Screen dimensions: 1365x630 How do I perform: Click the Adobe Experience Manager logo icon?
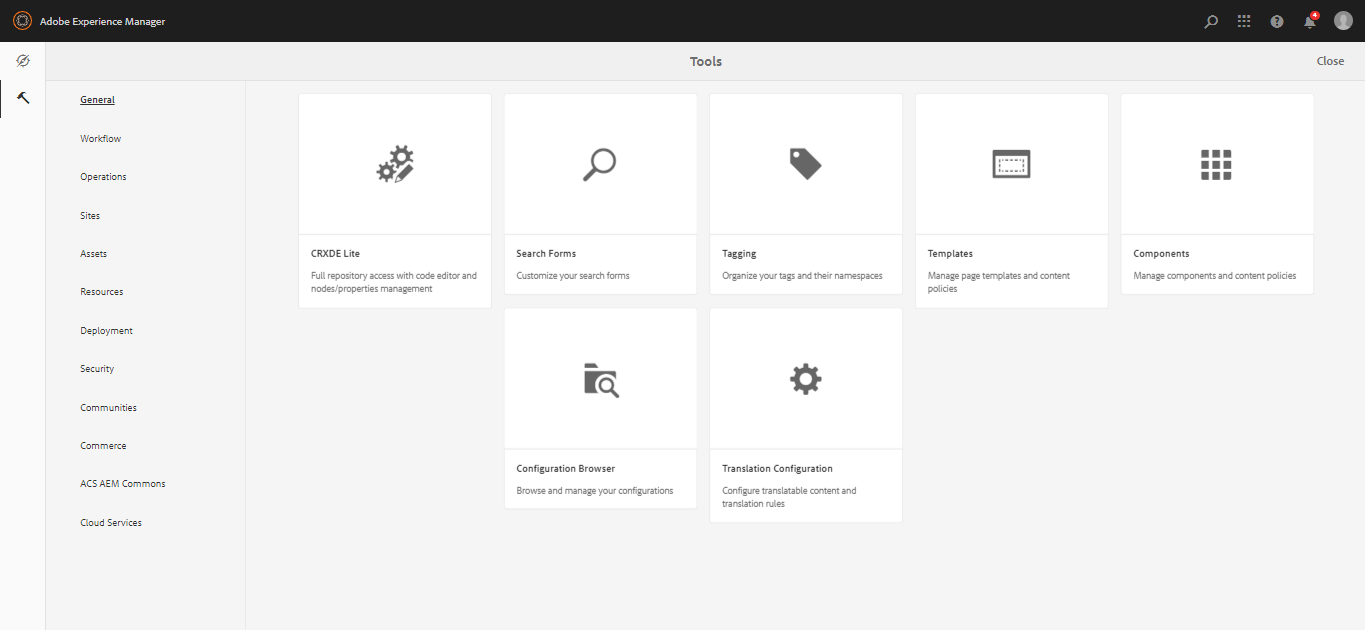(x=22, y=21)
